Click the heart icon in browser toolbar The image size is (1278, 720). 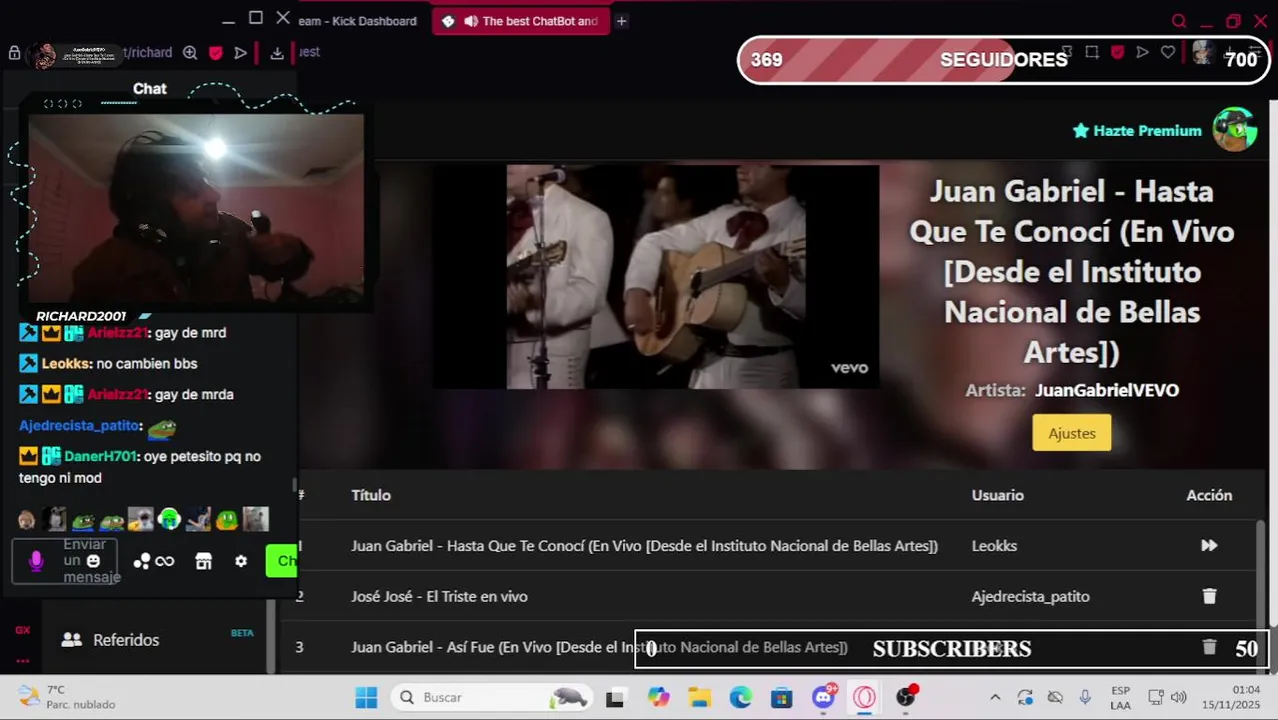coord(1168,52)
